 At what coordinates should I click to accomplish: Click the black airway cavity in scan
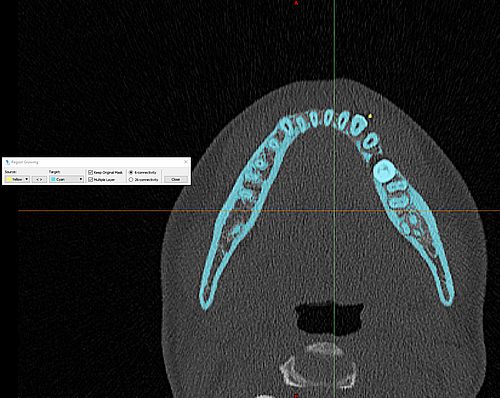329,318
